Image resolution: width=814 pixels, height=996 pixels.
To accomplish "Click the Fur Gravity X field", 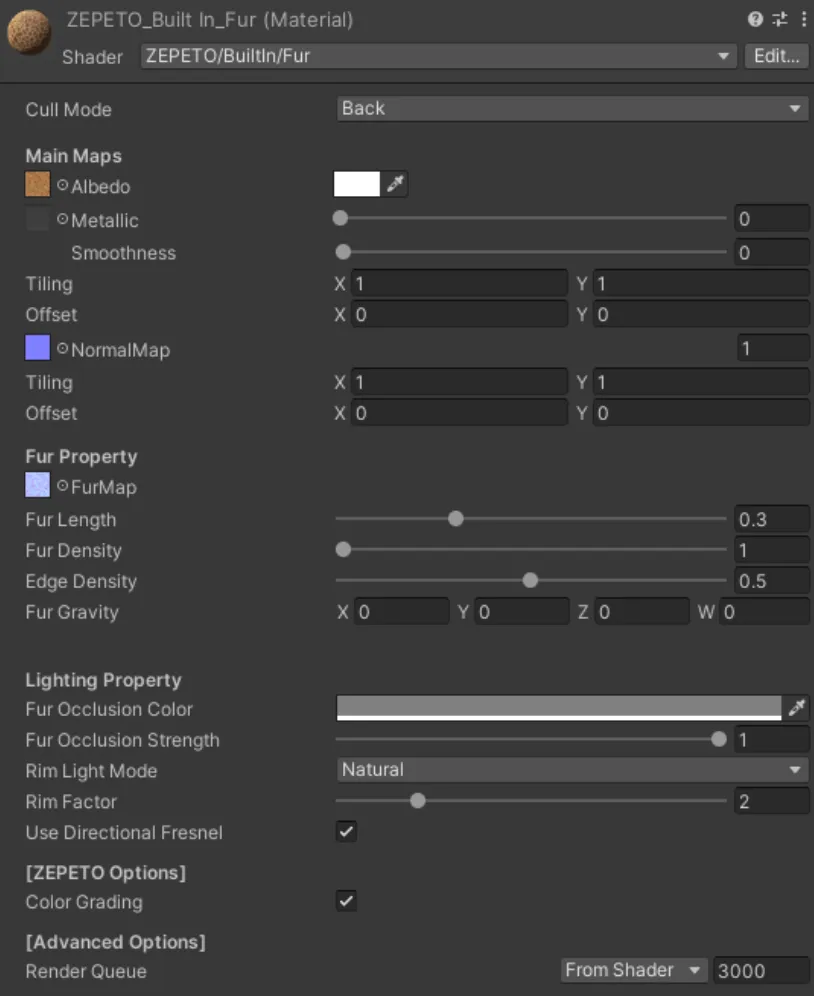I will tap(402, 612).
